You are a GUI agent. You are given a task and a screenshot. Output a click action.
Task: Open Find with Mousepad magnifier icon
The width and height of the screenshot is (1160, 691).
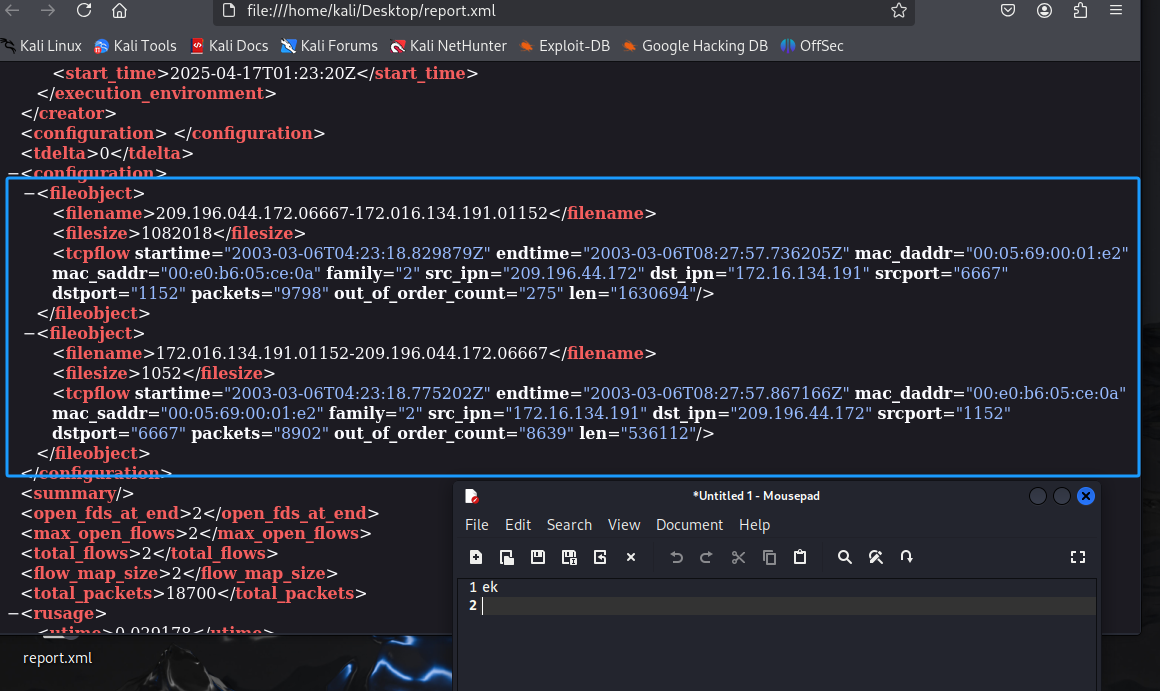coord(844,557)
